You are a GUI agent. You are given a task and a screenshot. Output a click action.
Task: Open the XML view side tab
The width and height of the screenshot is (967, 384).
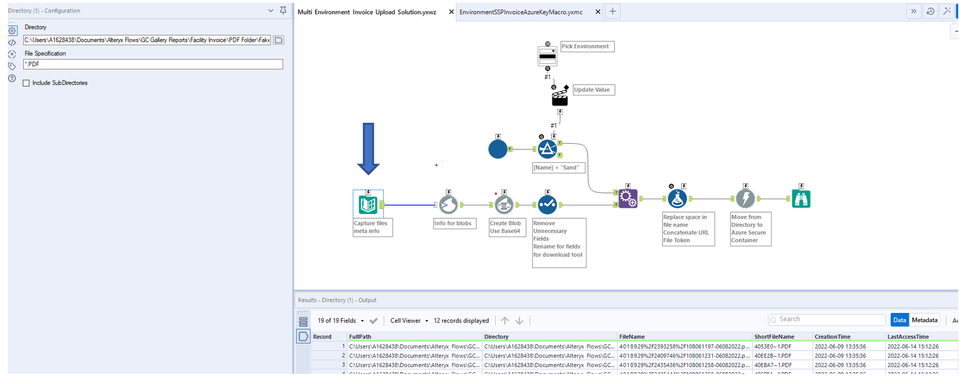[12, 42]
